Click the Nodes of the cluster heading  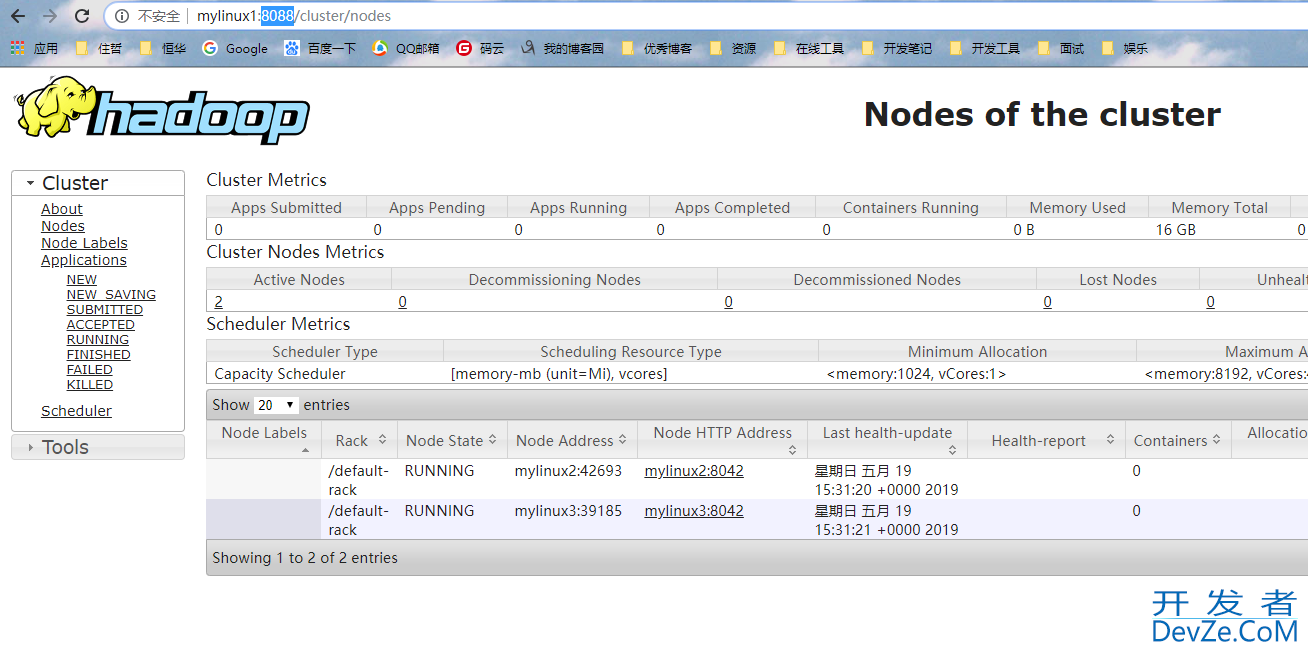[x=1042, y=114]
